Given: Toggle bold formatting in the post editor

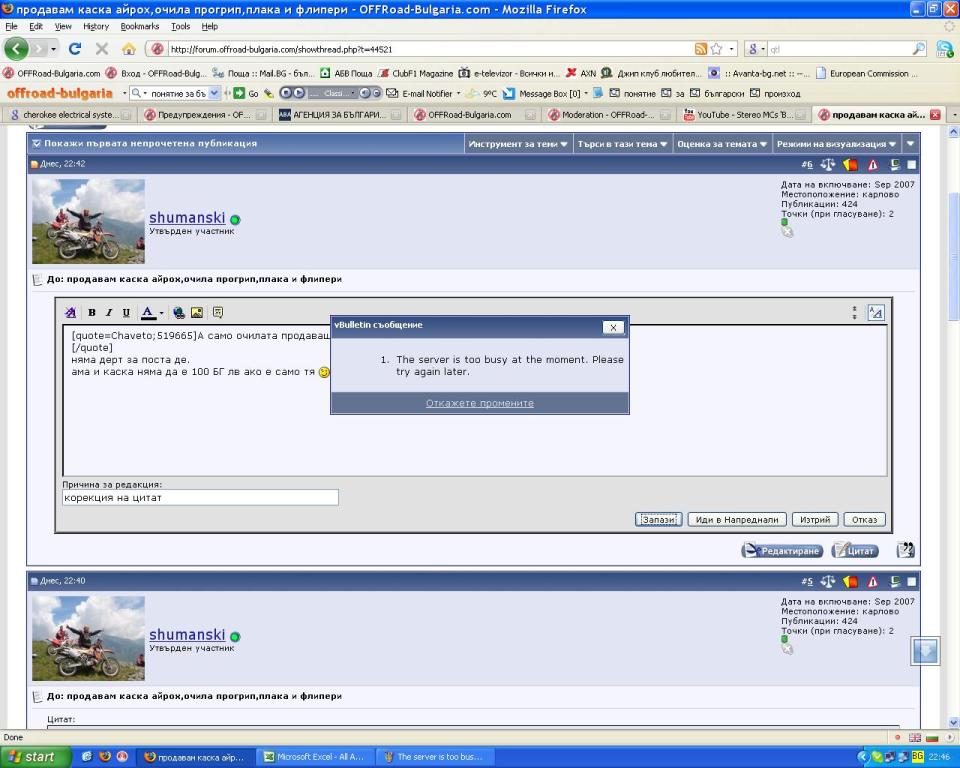Looking at the screenshot, I should 92,313.
